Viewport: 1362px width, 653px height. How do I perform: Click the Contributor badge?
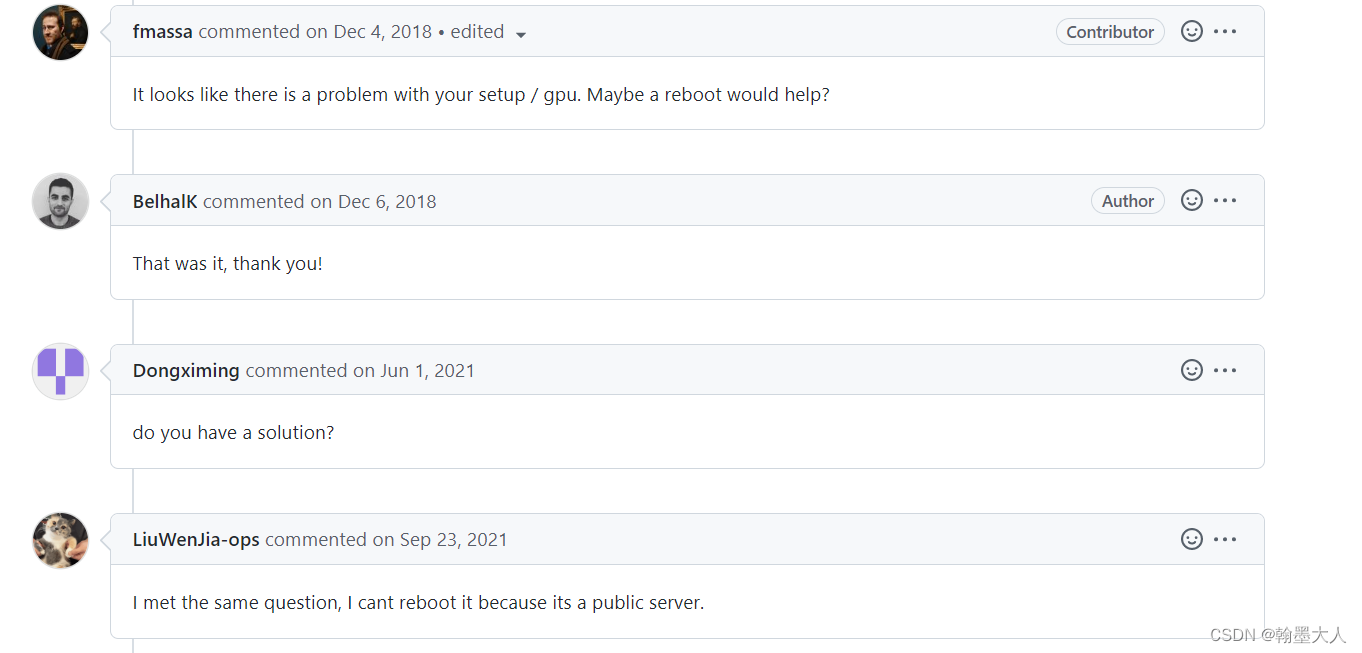point(1110,31)
